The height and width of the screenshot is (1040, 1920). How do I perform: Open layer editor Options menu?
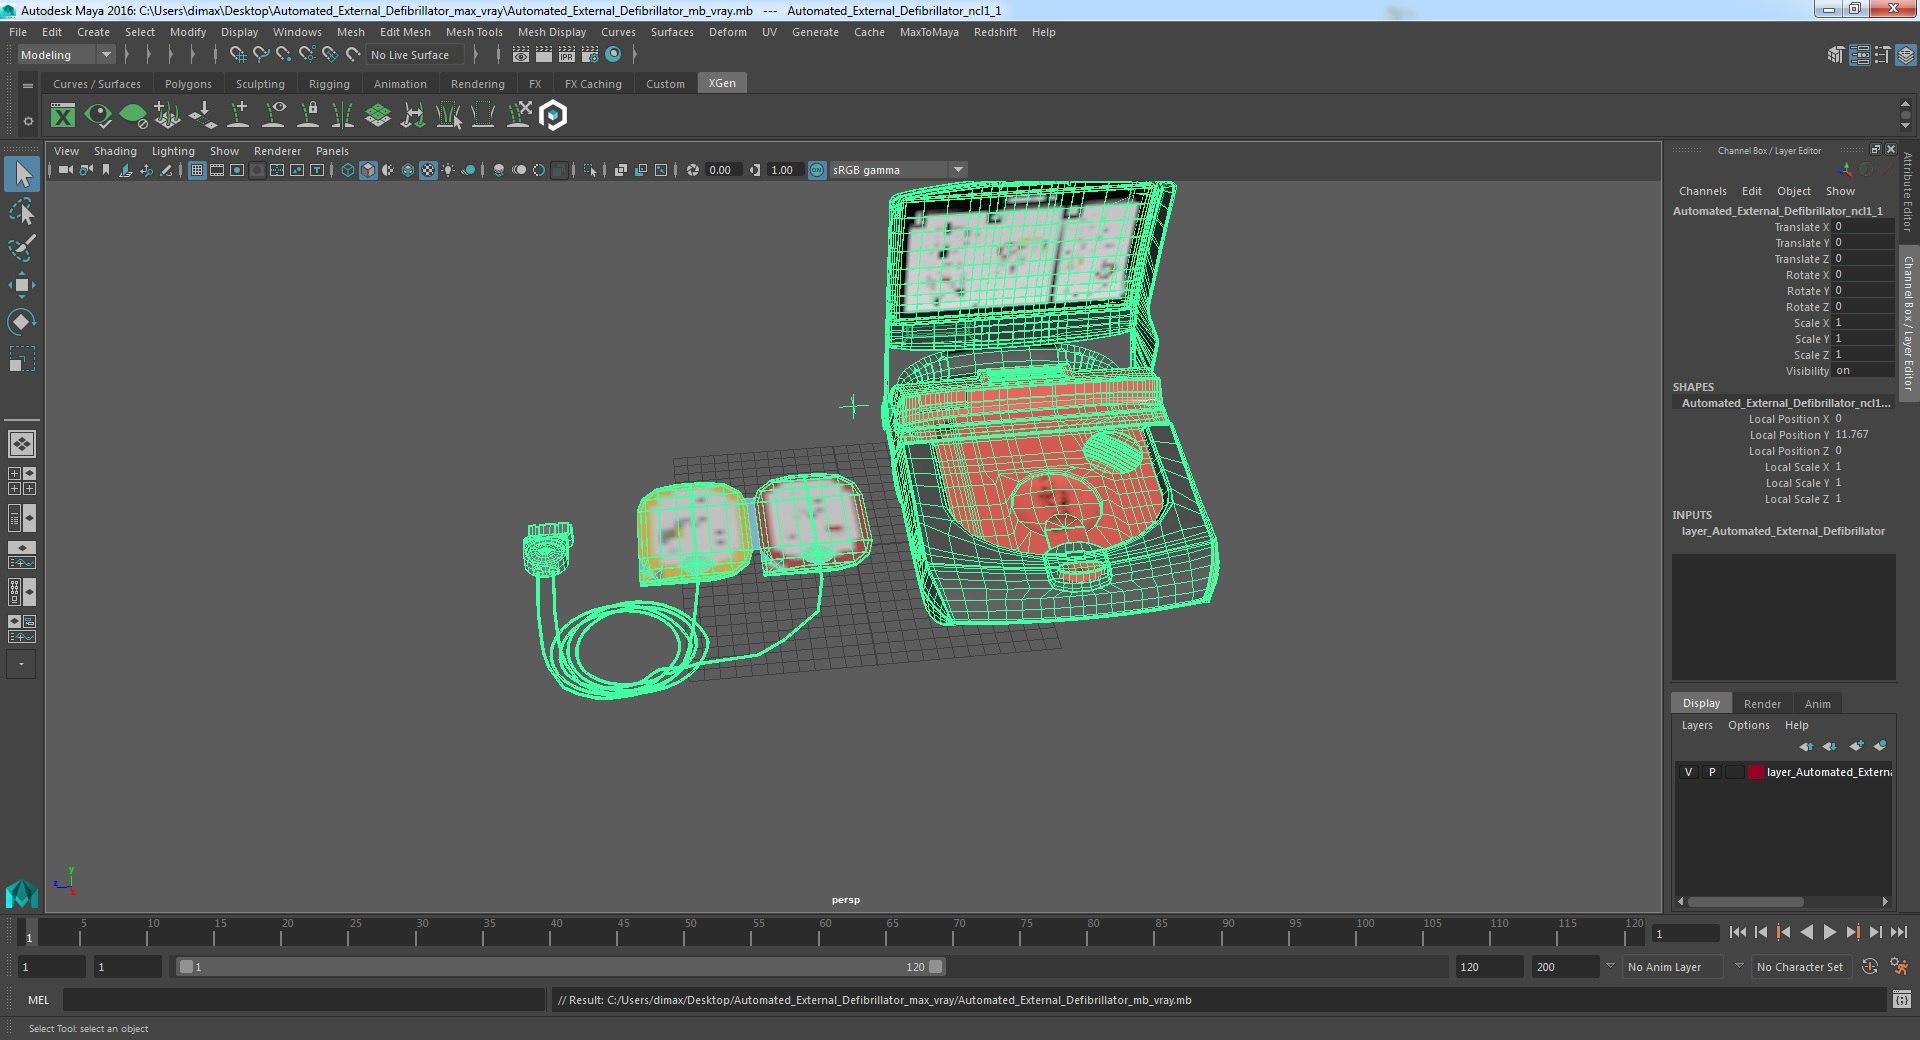1748,725
